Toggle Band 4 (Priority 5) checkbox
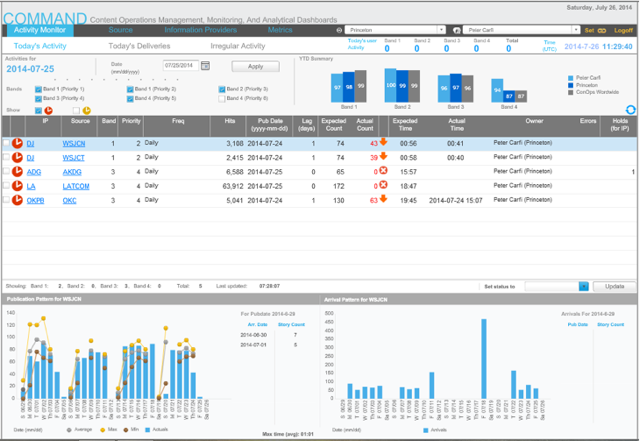This screenshot has height=441, width=640. point(130,98)
